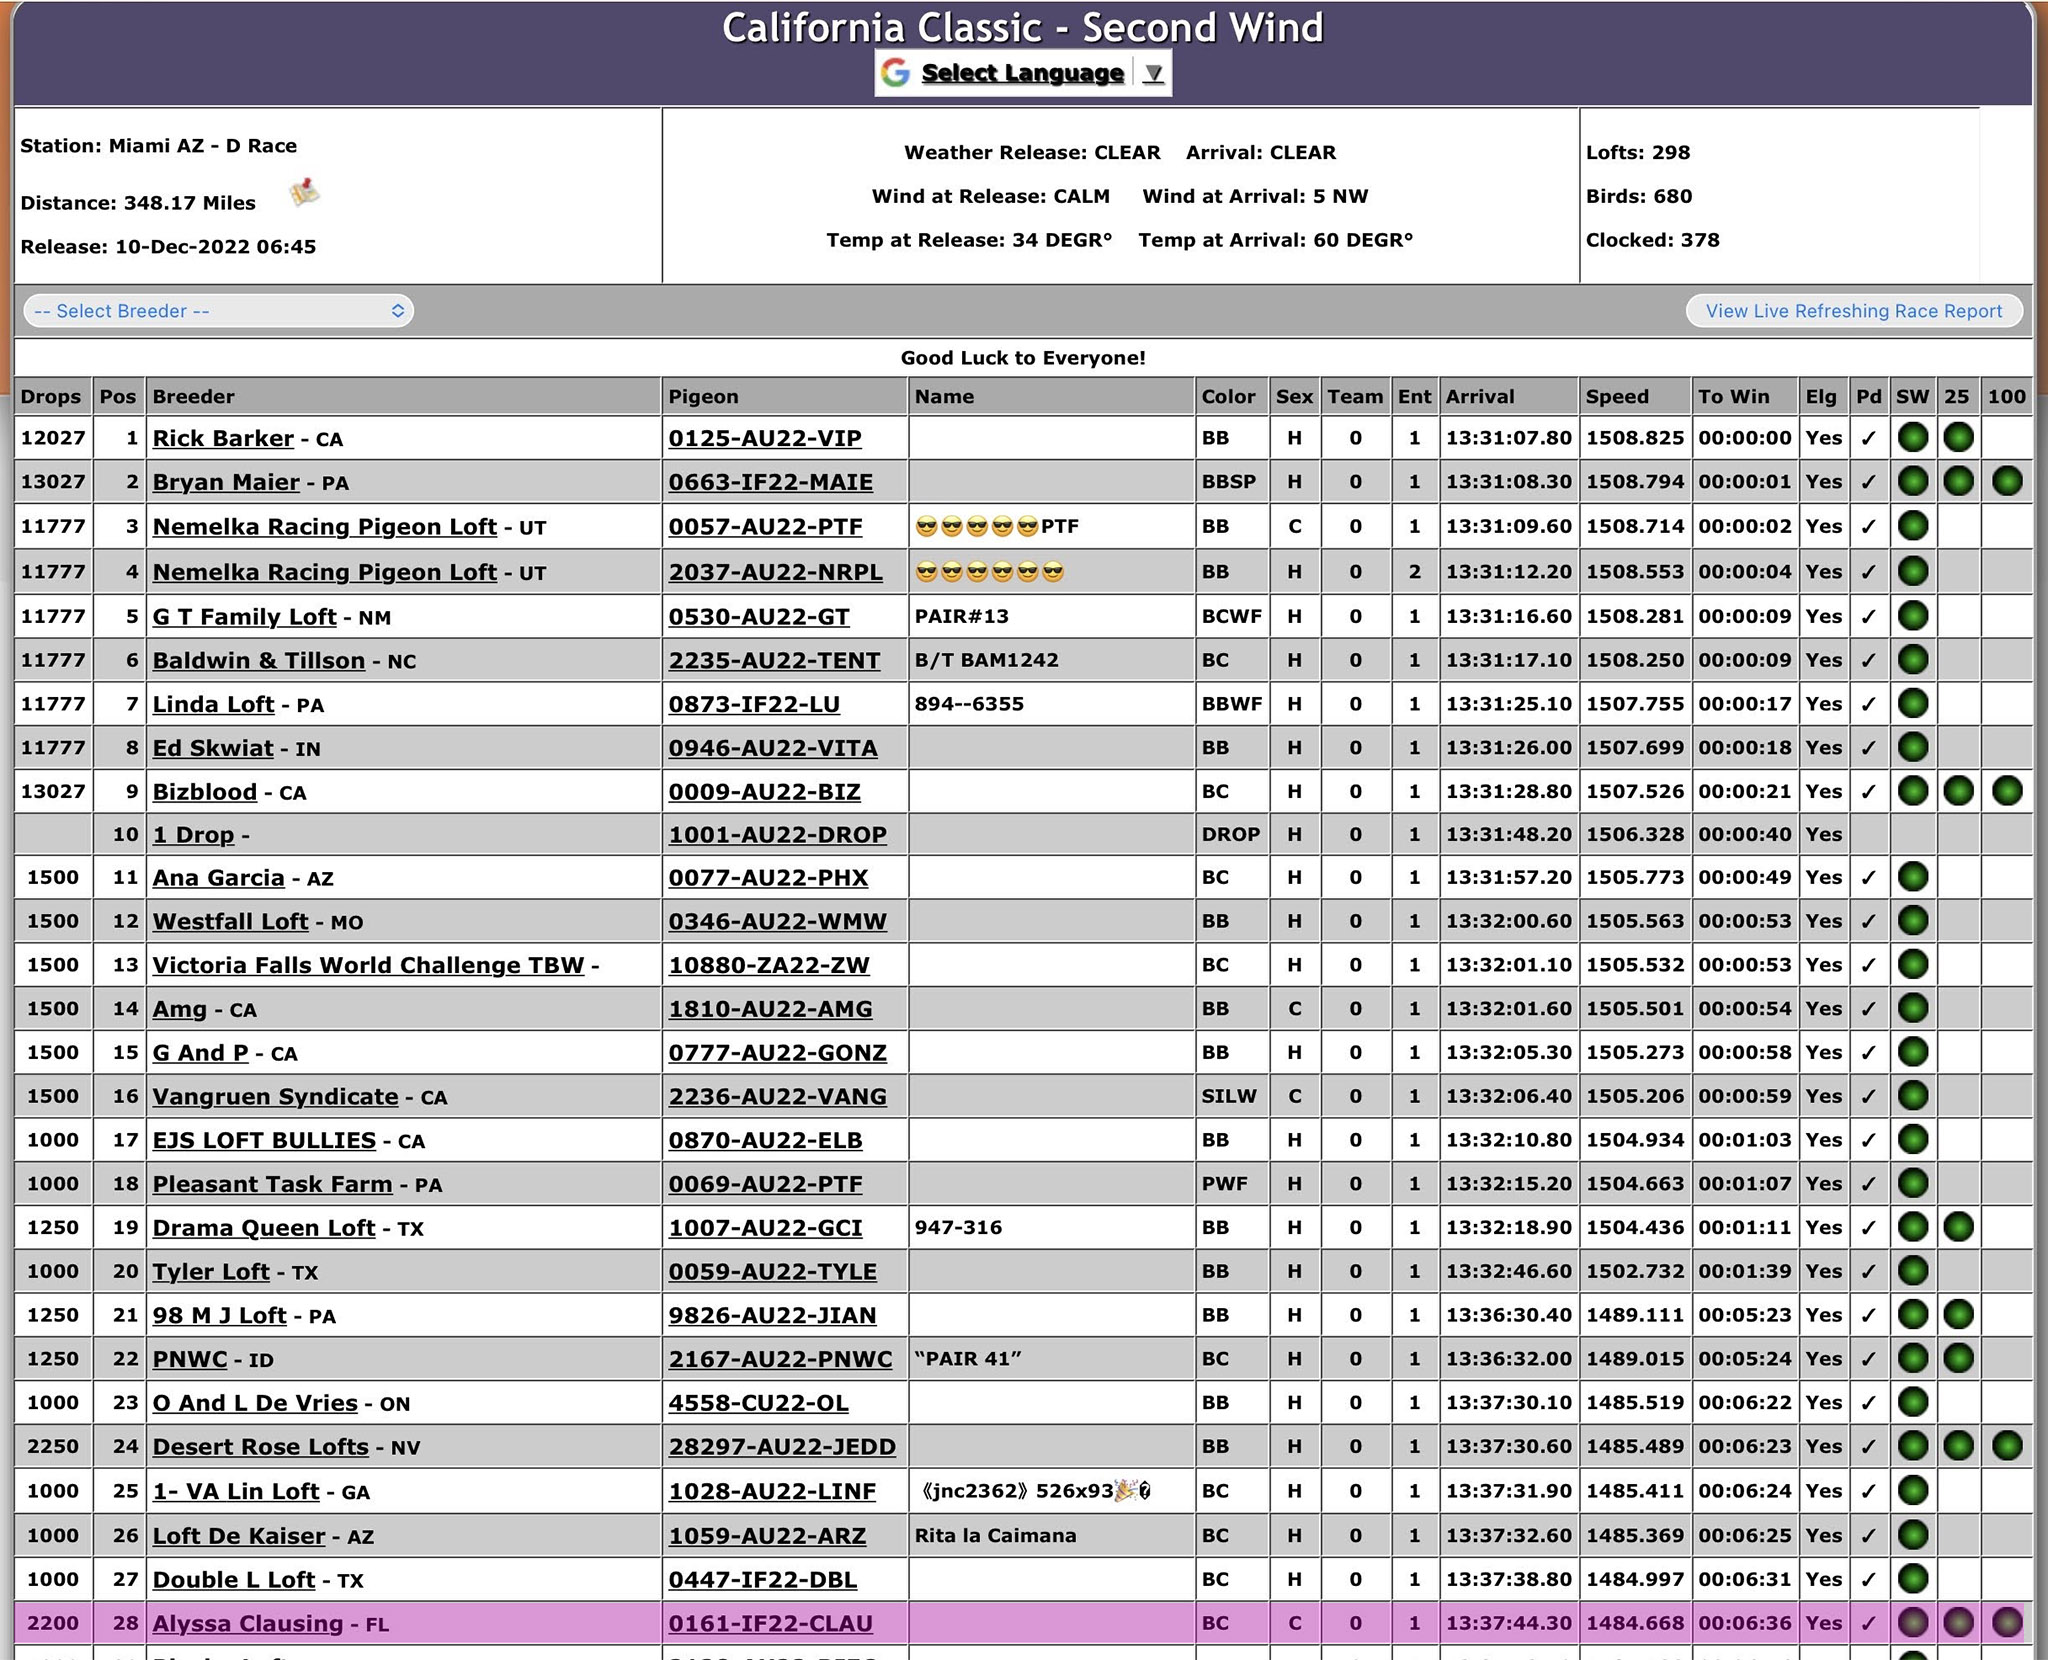Click the highlighted Alyssa Clausing breeder link
The width and height of the screenshot is (2048, 1660).
[x=247, y=1624]
